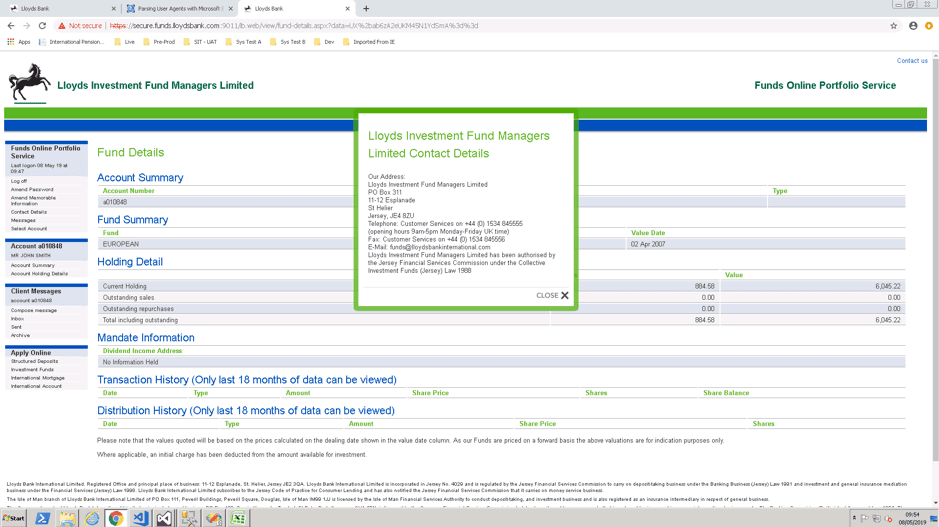The height and width of the screenshot is (527, 939).
Task: Open Account Holding Details in sidebar
Action: [x=39, y=274]
